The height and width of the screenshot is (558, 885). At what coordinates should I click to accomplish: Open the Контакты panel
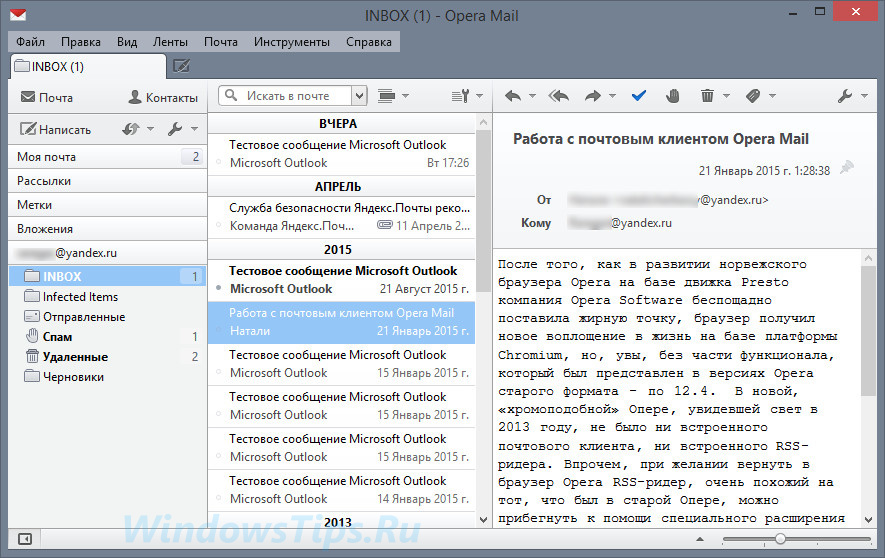pyautogui.click(x=163, y=97)
